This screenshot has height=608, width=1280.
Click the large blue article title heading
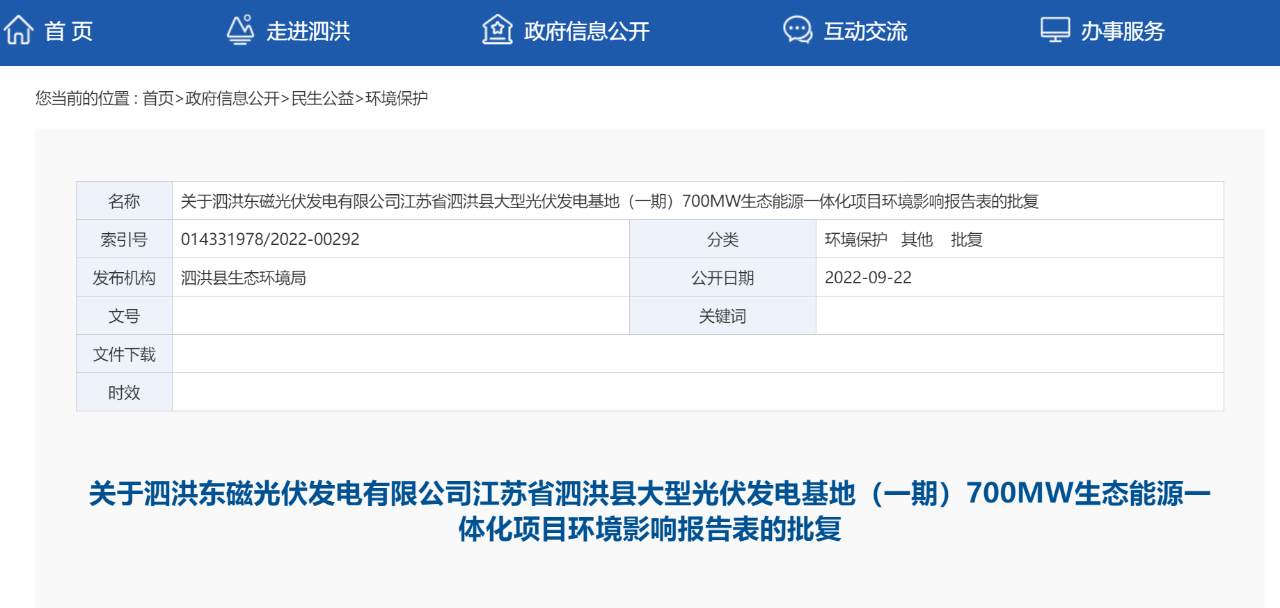point(650,511)
